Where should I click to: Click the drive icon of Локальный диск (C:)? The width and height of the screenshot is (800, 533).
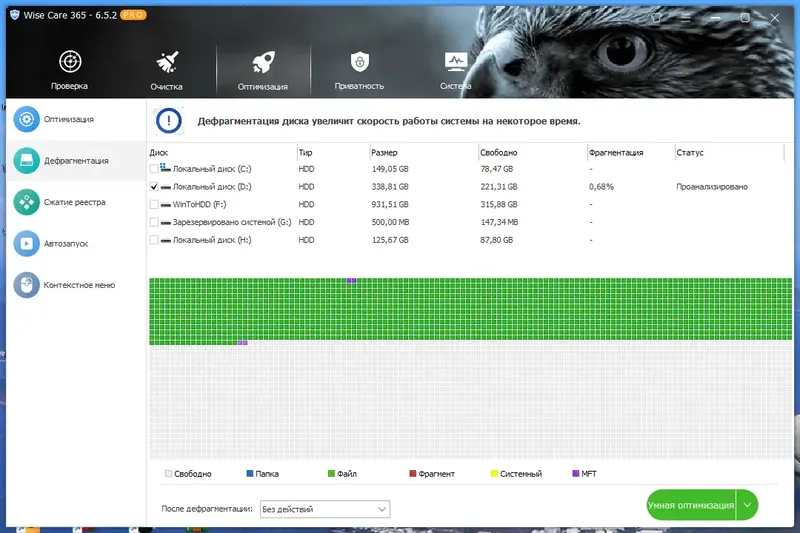(165, 168)
